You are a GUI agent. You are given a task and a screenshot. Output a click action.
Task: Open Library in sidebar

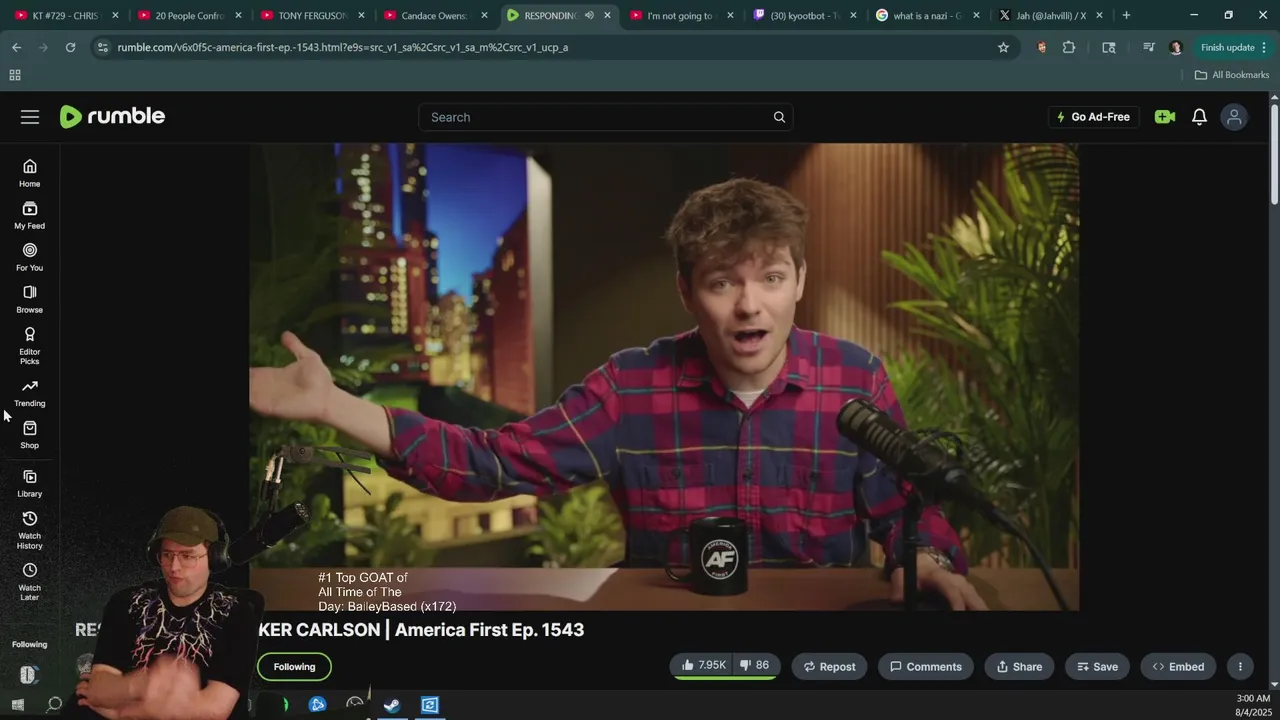pyautogui.click(x=30, y=484)
